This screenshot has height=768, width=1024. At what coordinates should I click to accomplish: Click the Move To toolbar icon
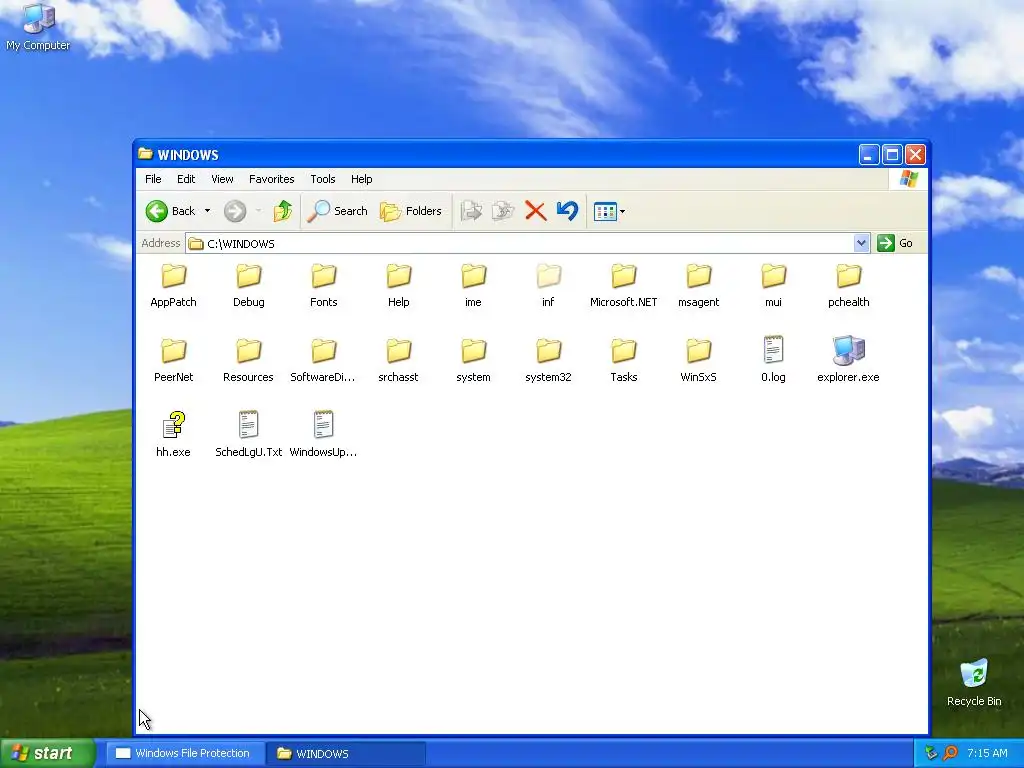[x=472, y=211]
